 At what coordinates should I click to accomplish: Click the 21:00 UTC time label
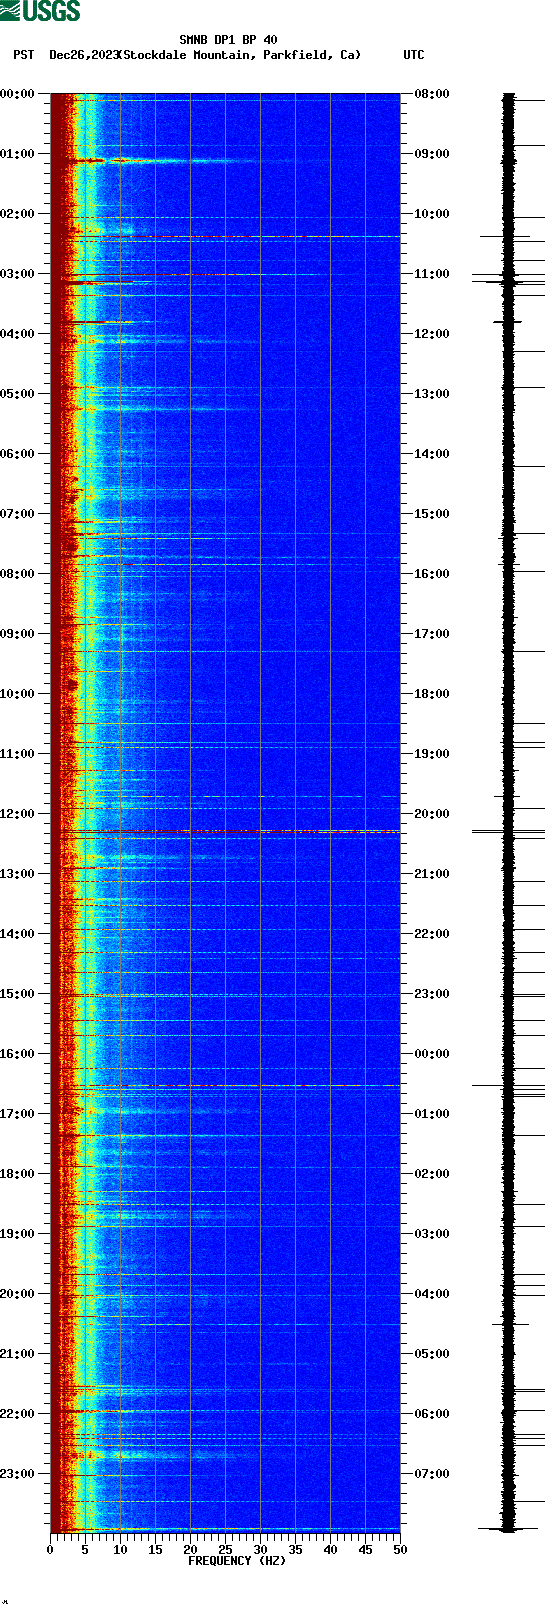click(432, 874)
